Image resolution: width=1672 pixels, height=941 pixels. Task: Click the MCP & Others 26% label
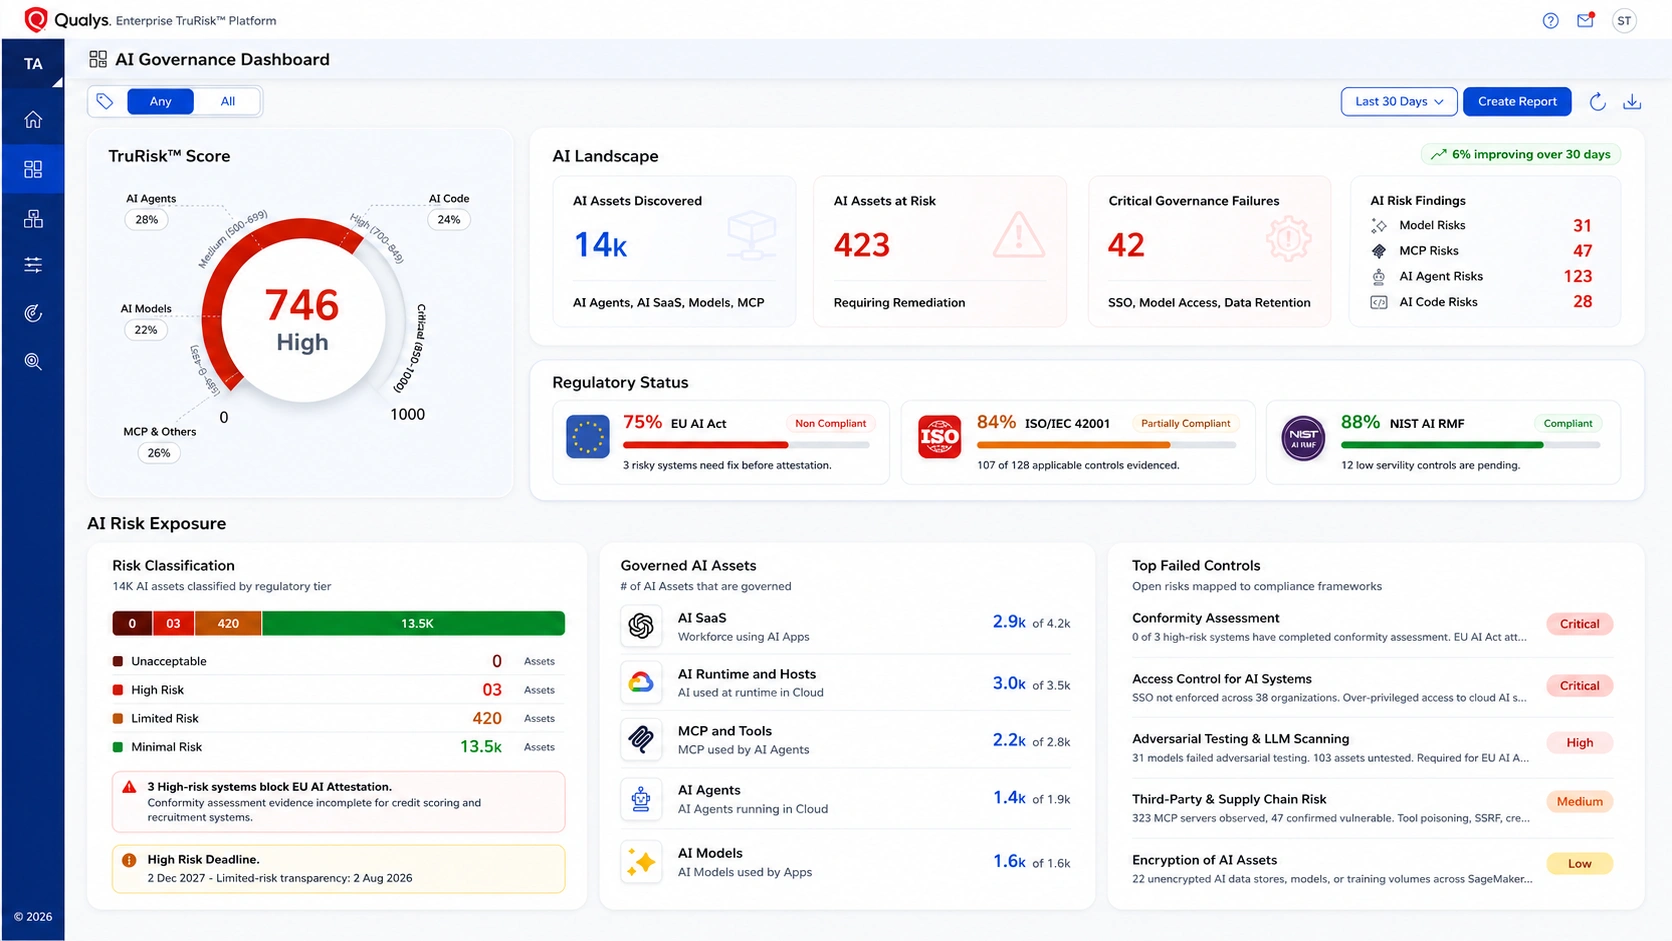(159, 443)
